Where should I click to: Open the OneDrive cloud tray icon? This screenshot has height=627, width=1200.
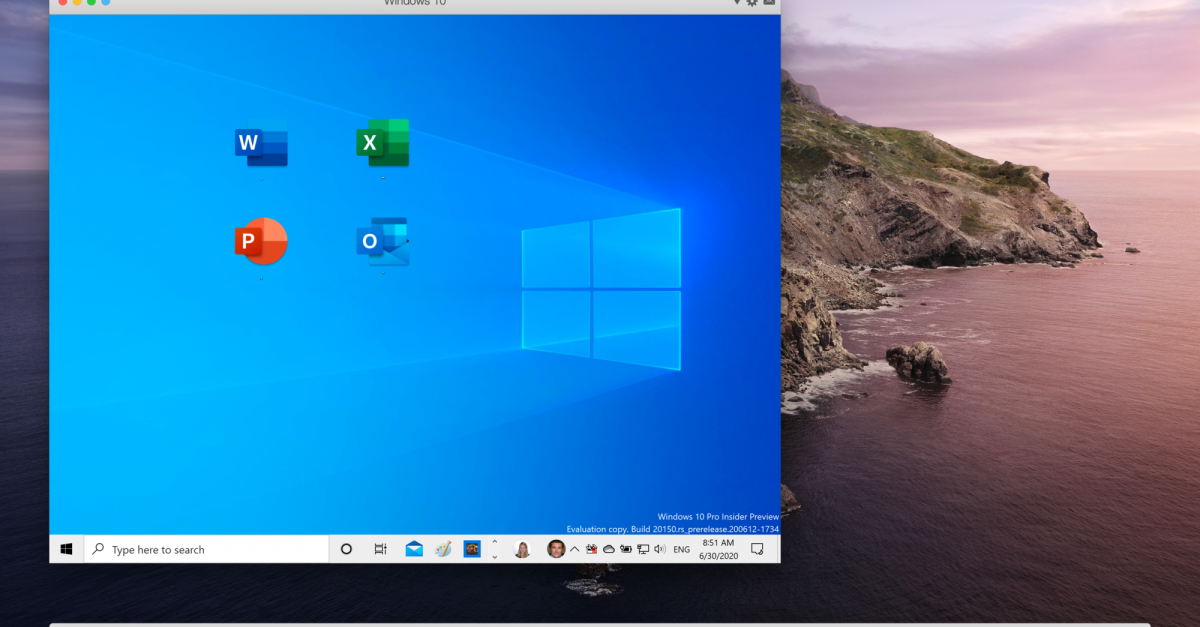point(609,549)
